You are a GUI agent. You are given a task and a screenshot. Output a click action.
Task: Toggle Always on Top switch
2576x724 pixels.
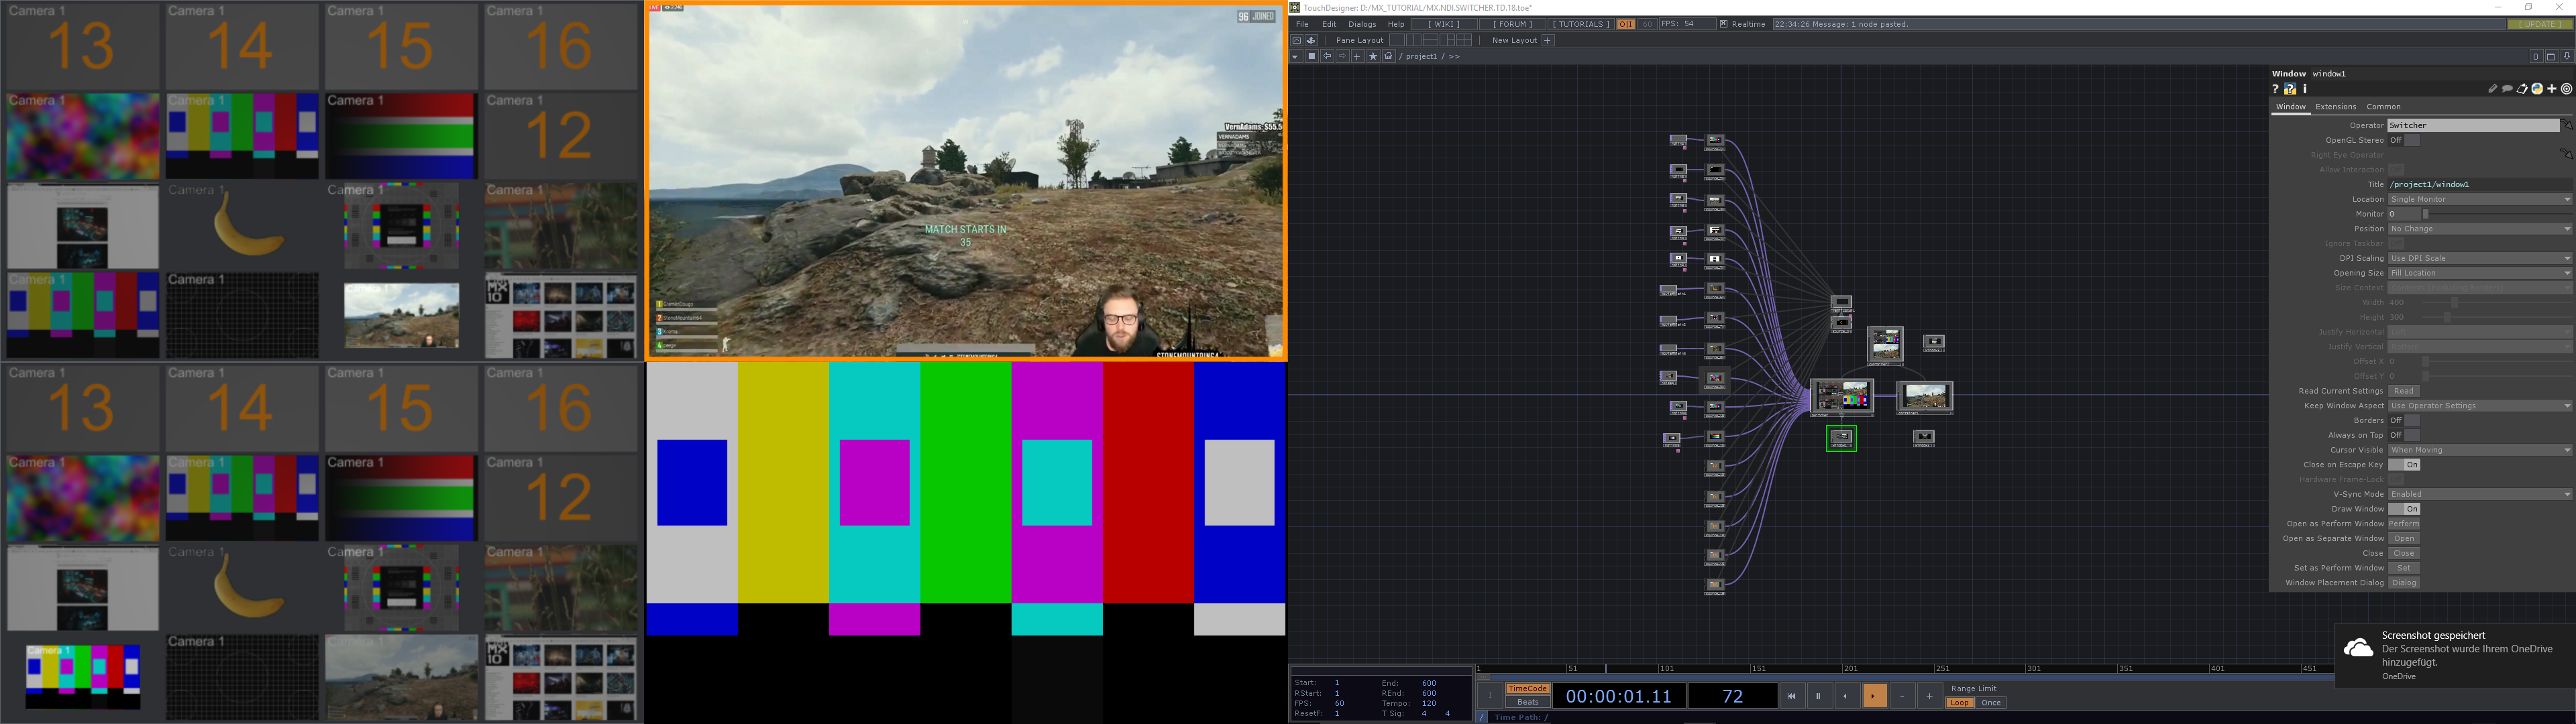(x=2404, y=436)
